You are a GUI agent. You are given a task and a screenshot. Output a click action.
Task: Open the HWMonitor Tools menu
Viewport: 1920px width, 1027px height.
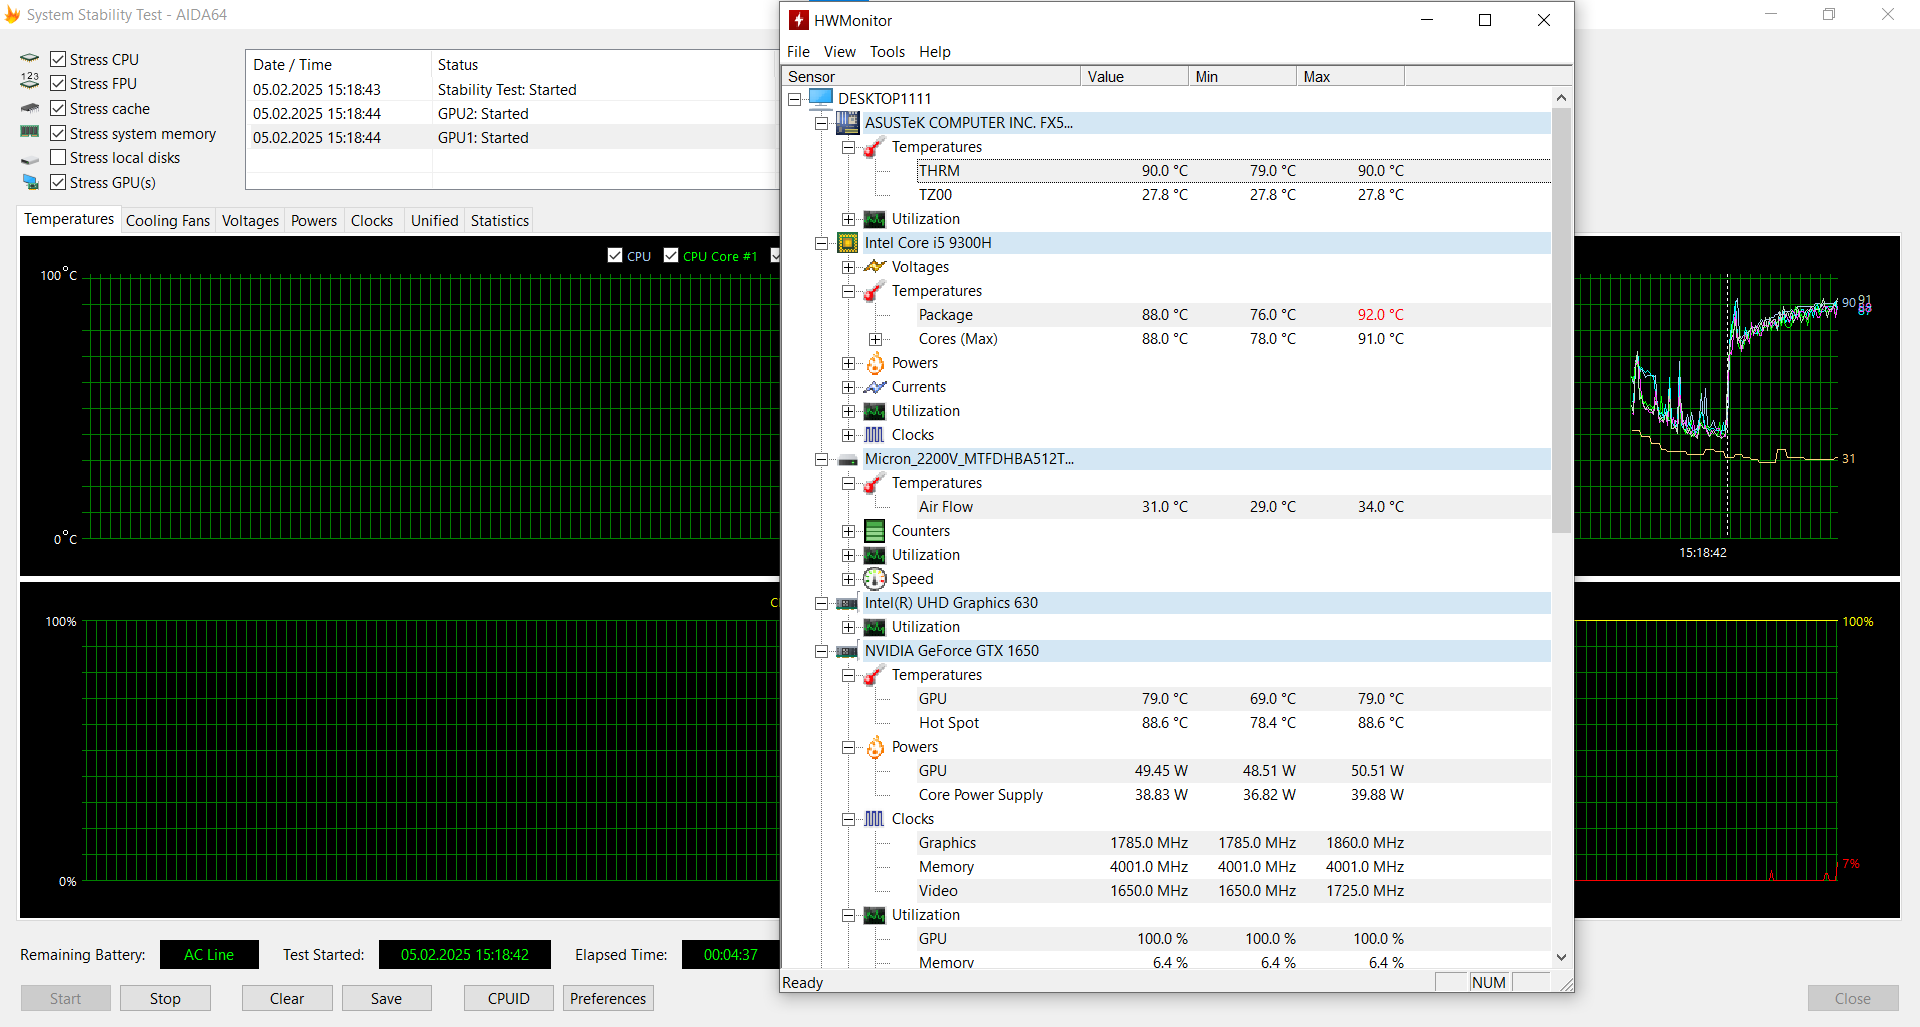[887, 52]
